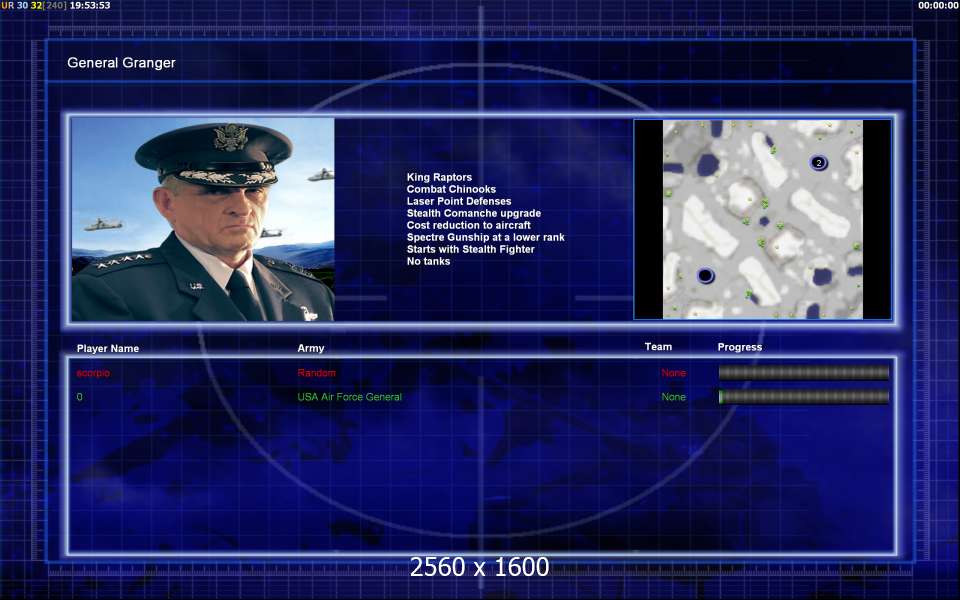This screenshot has height=600, width=960.
Task: Click General Granger's portrait
Action: pos(203,220)
